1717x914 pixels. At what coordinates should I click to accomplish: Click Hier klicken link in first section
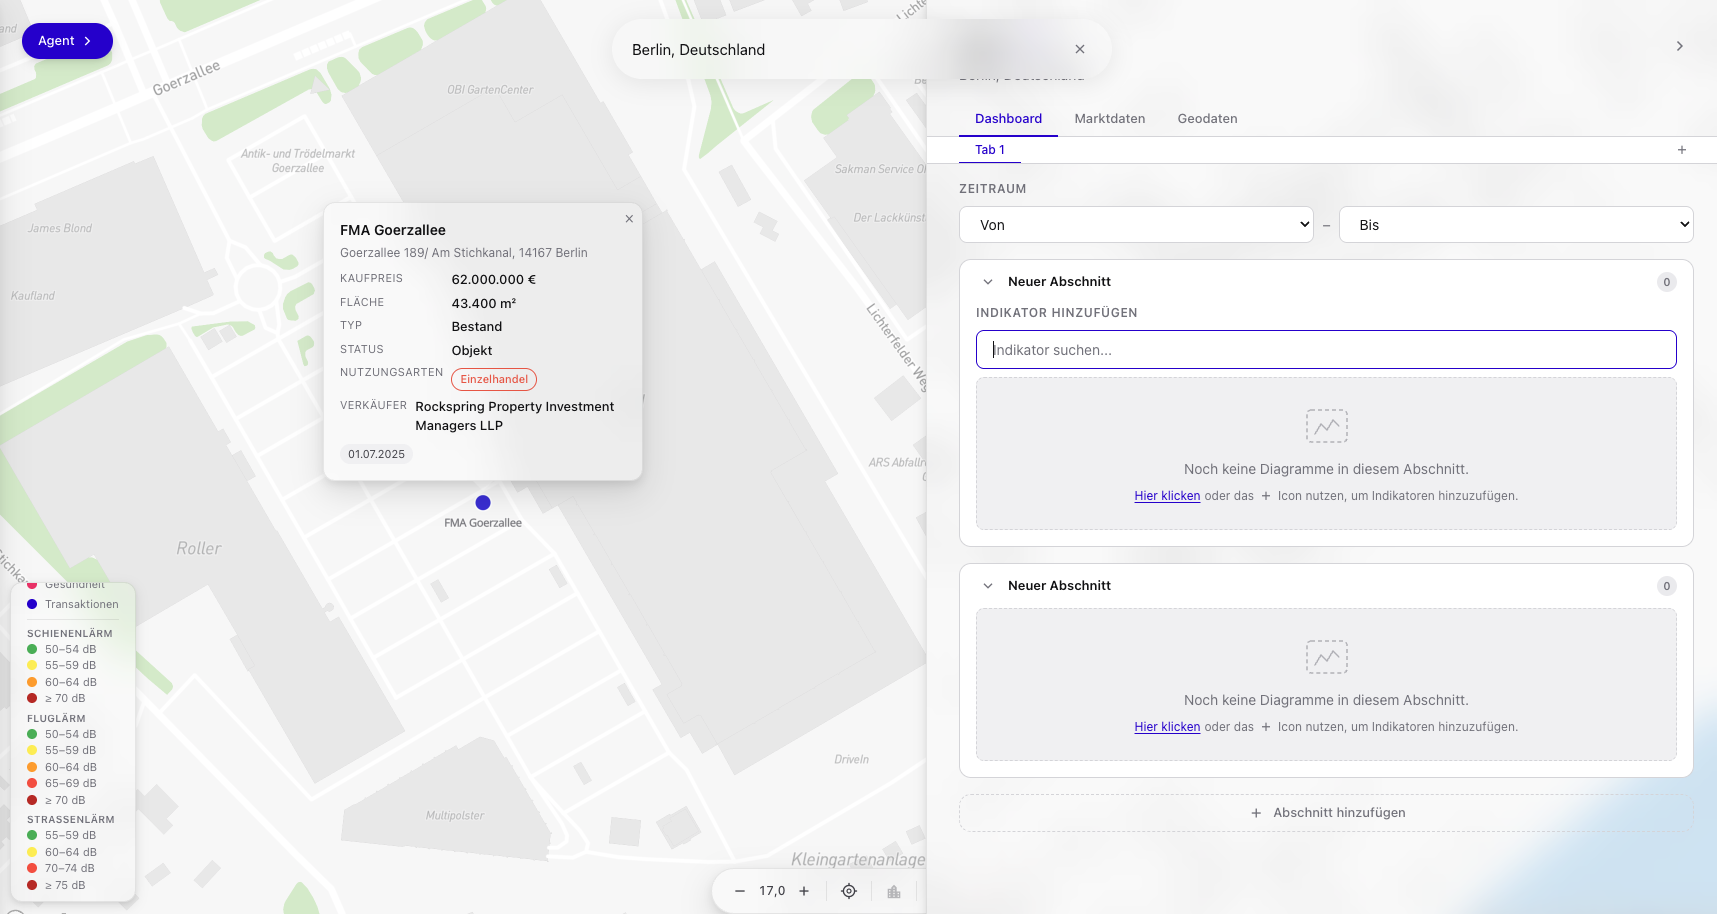pos(1167,496)
